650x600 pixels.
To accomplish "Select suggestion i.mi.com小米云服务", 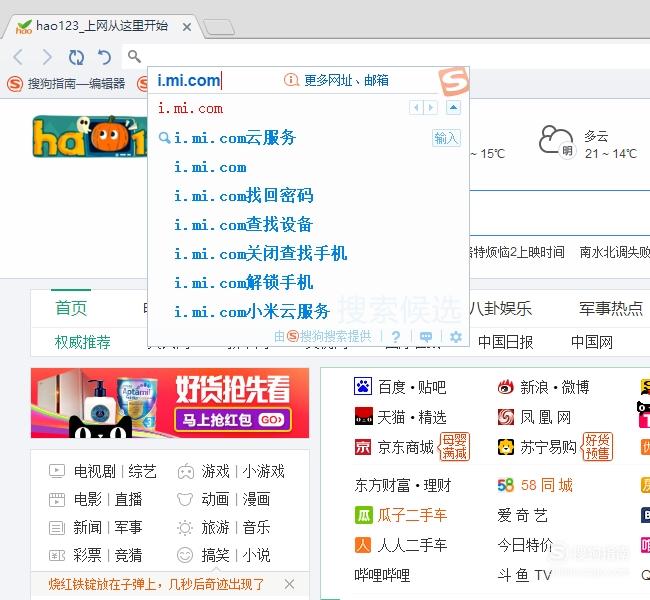I will pos(252,311).
